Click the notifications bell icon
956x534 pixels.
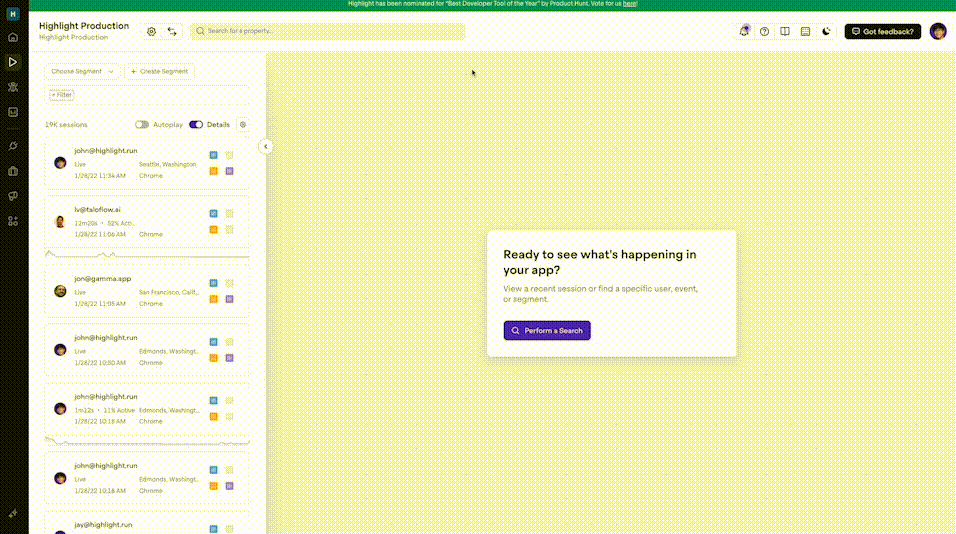click(743, 31)
